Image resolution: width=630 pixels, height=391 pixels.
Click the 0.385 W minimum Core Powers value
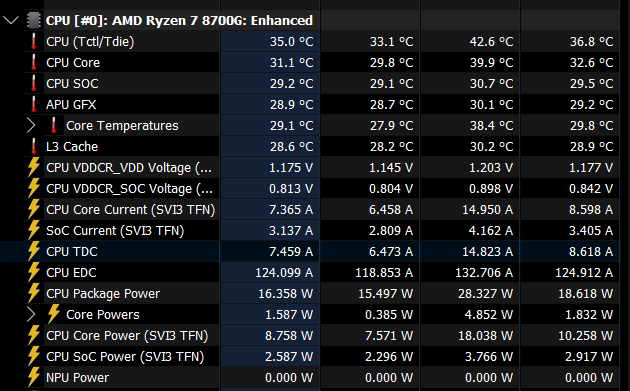point(389,315)
